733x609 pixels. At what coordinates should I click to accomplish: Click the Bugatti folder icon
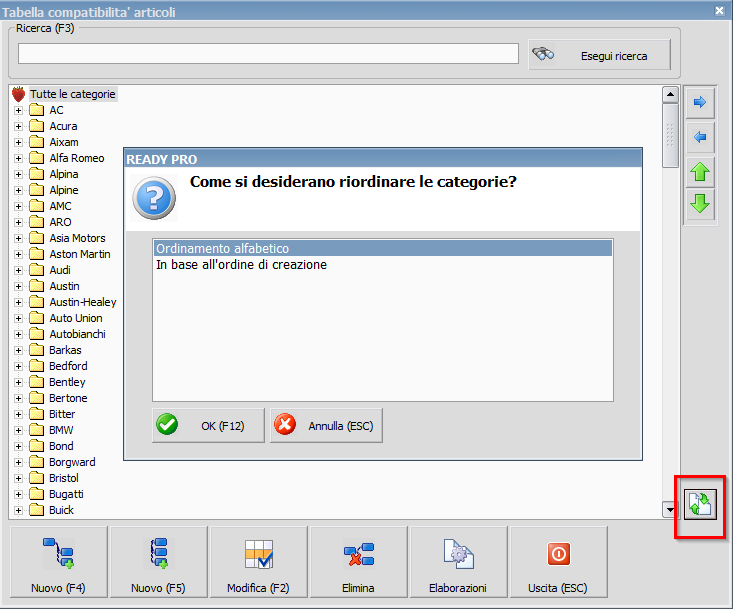pos(36,494)
